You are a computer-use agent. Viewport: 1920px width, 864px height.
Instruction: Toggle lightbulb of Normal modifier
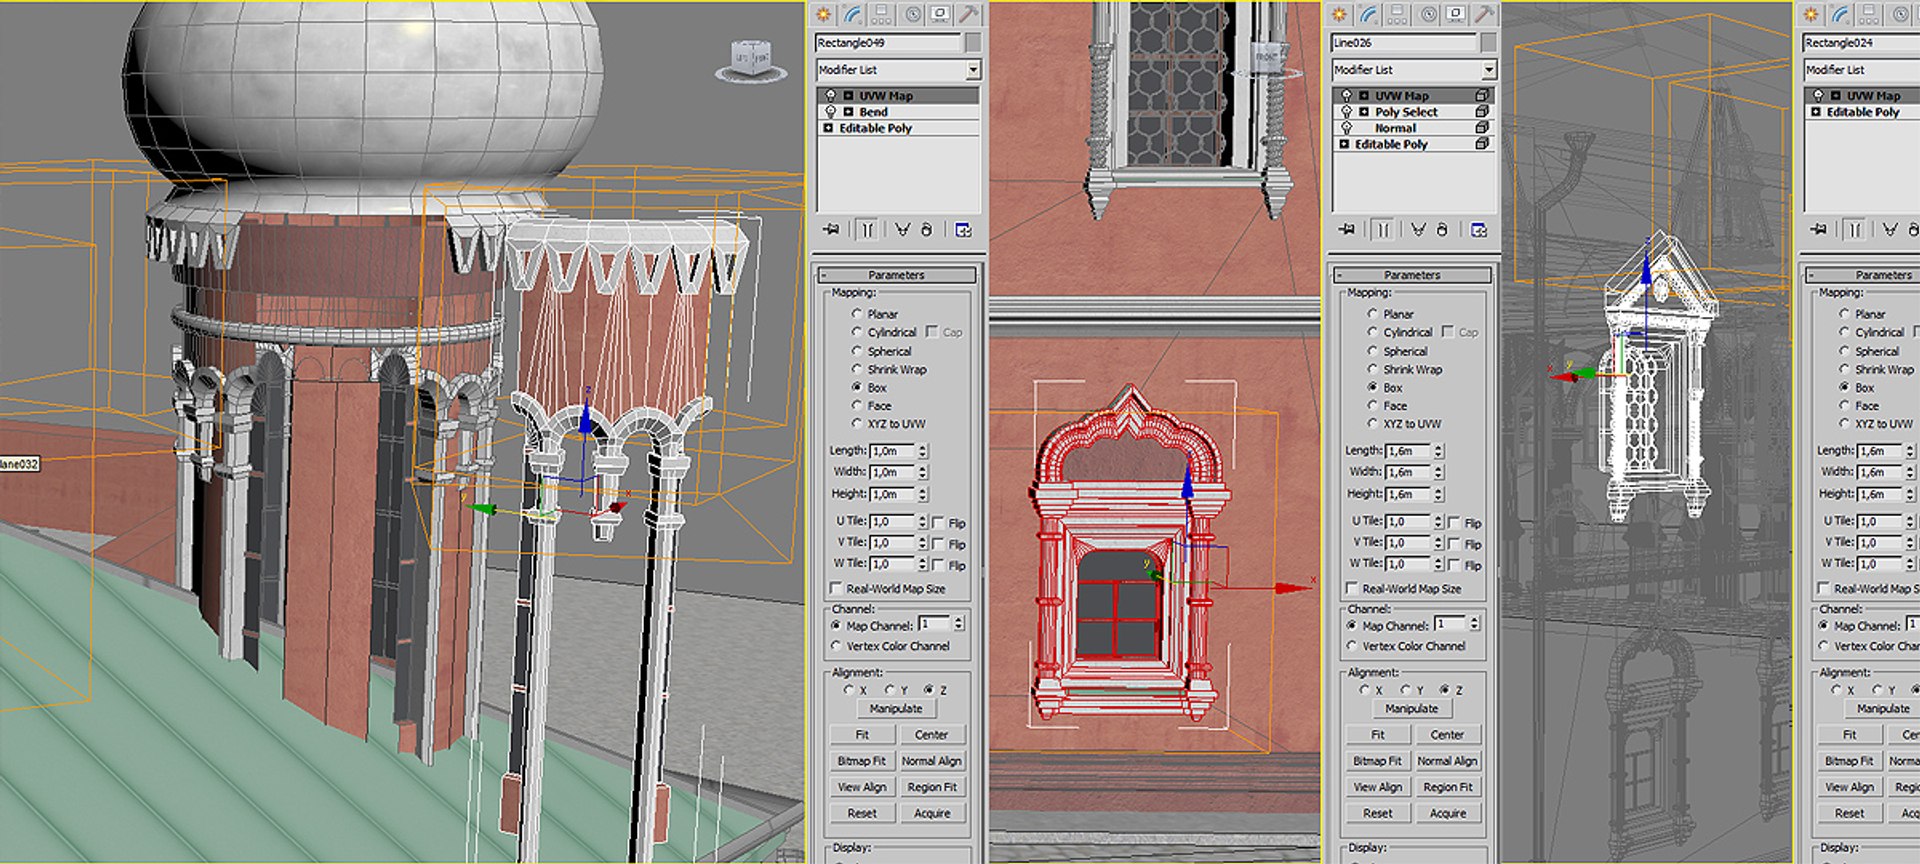click(x=1347, y=128)
